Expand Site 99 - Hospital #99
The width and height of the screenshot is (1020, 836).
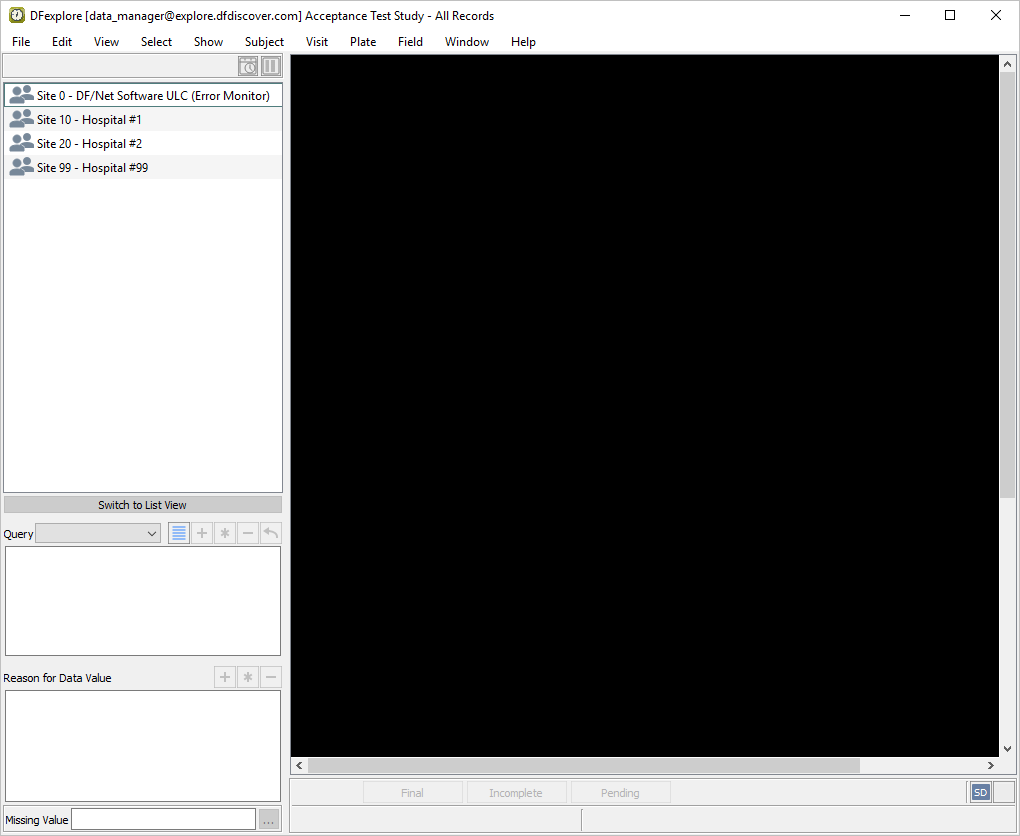click(x=92, y=168)
